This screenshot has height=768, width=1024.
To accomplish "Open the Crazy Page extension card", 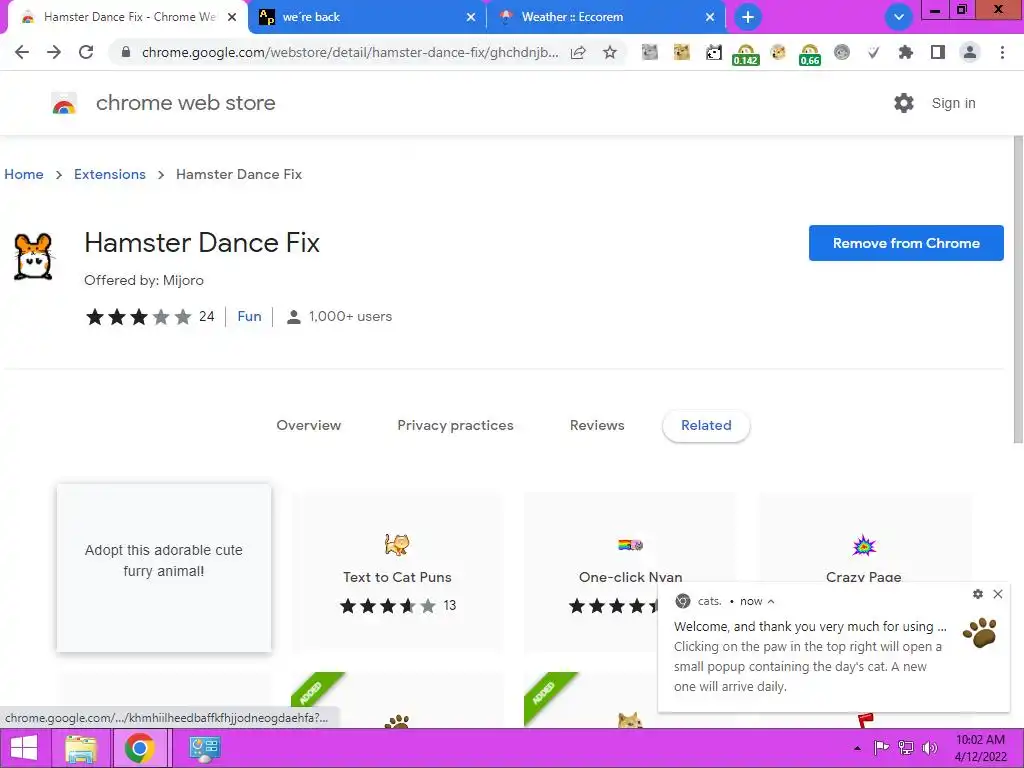I will [863, 537].
